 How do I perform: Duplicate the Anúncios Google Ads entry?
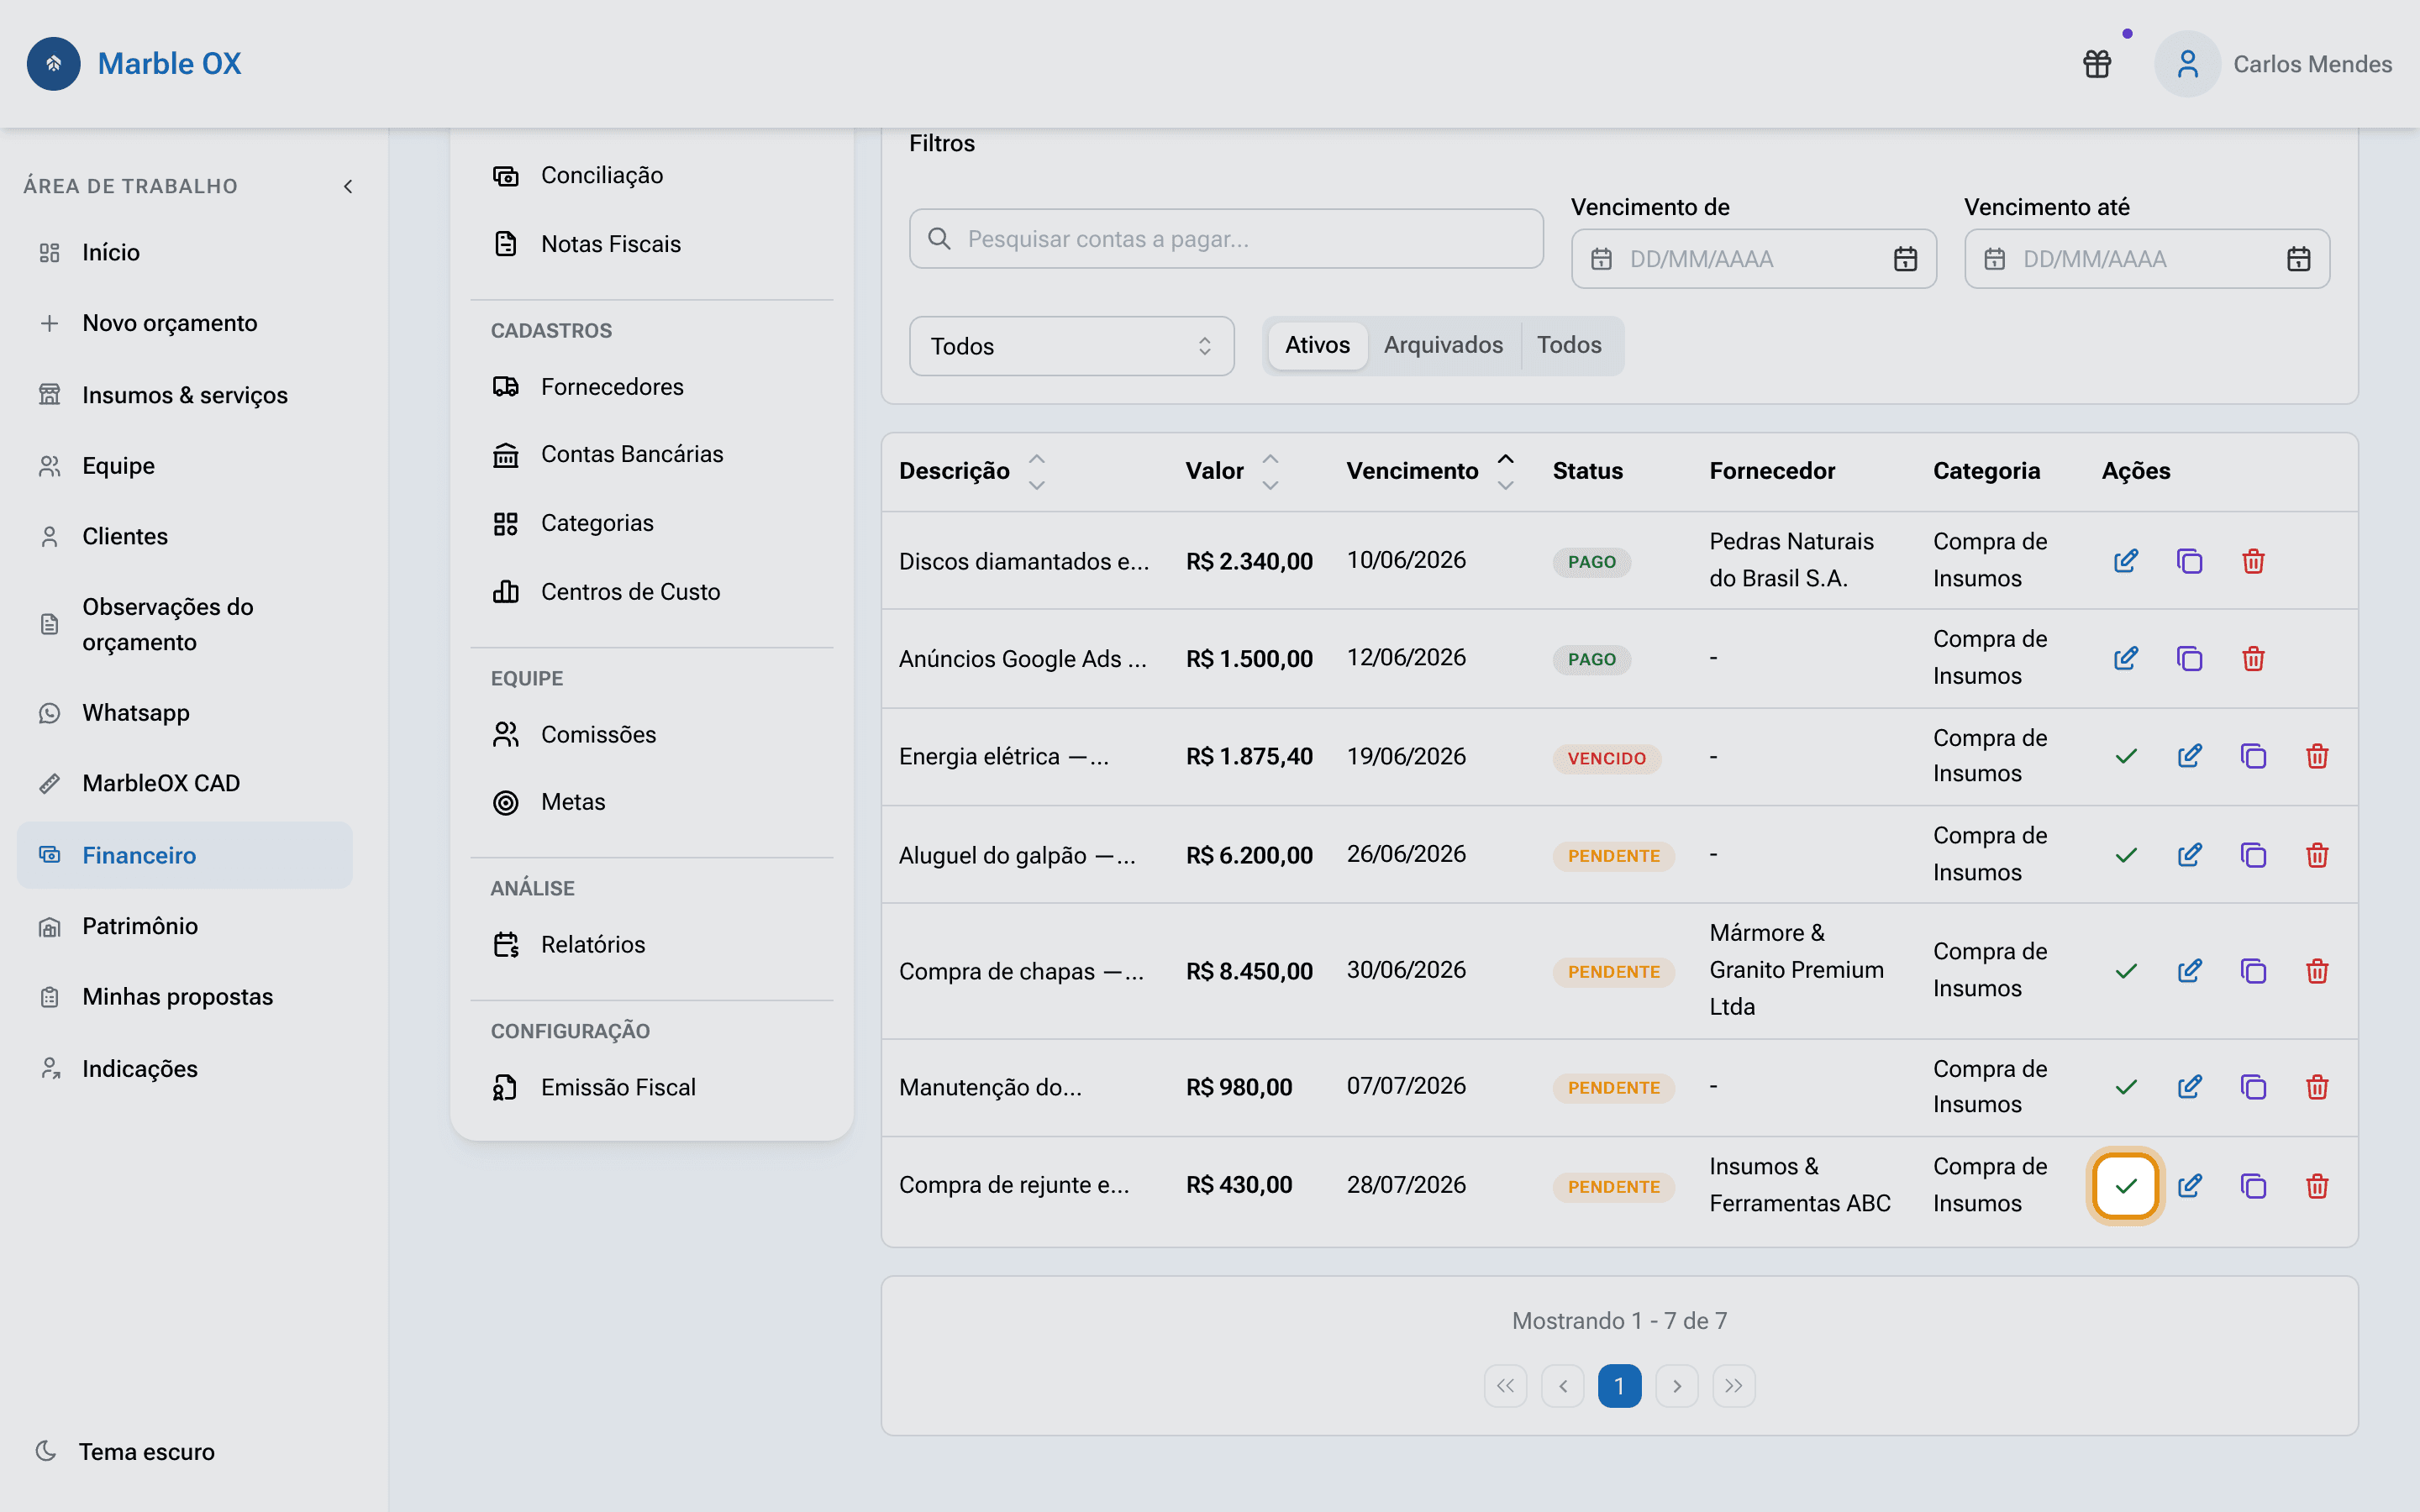coord(2189,659)
